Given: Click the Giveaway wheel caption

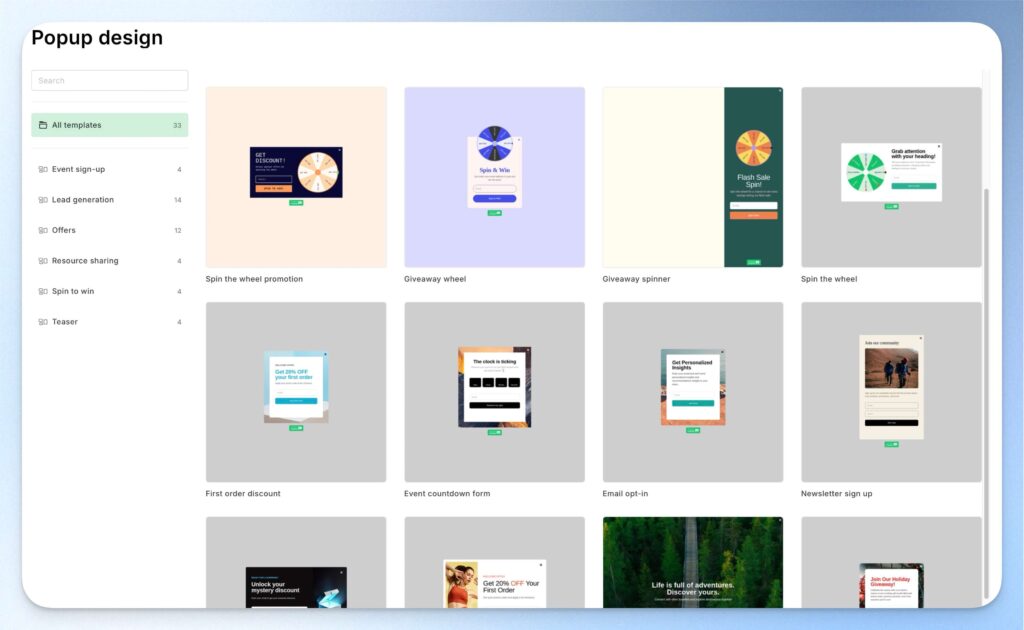Looking at the screenshot, I should pos(435,279).
